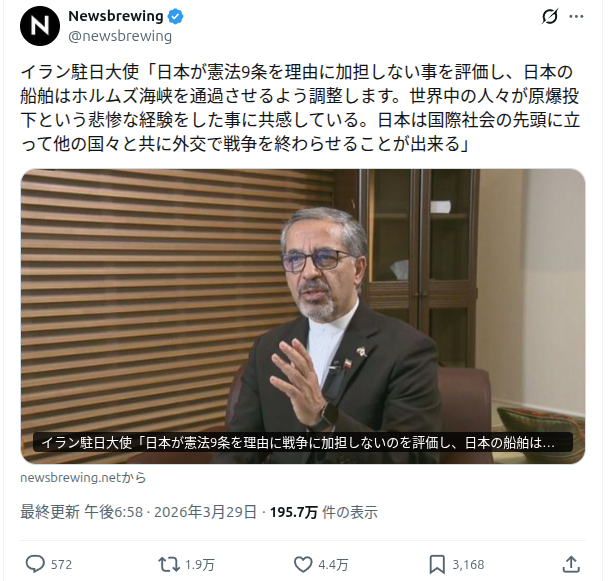This screenshot has height=581, width=608.
Task: Click the repost arrows icon
Action: (169, 564)
